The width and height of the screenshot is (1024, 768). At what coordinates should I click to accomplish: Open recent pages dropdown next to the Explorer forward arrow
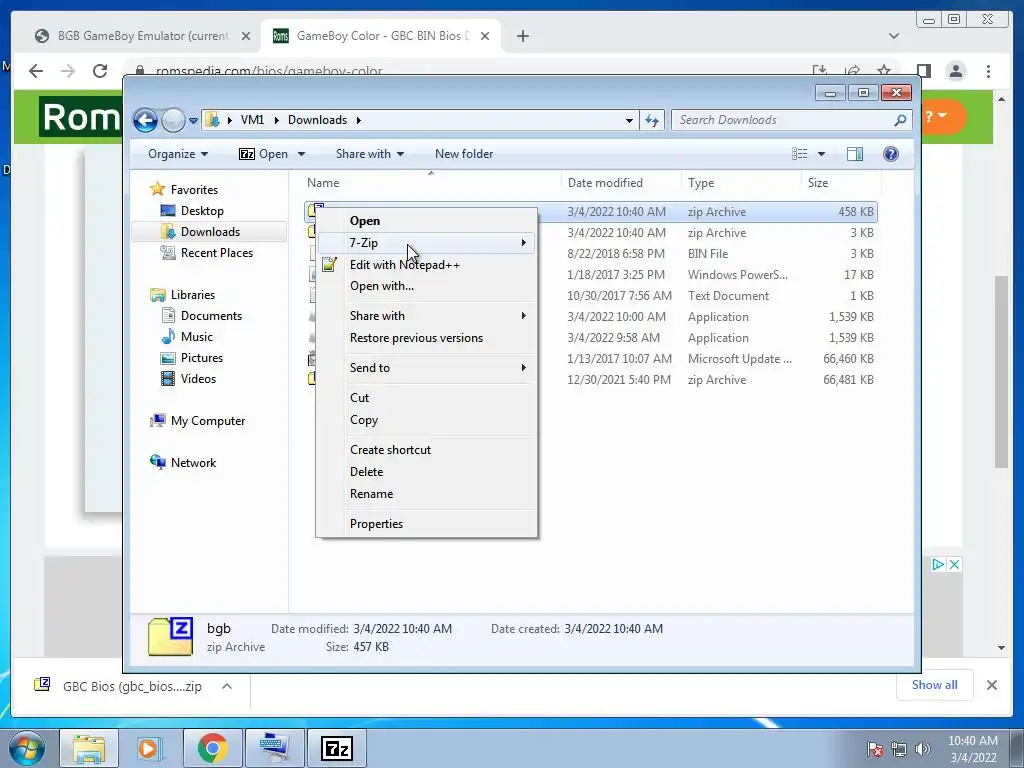coord(193,121)
